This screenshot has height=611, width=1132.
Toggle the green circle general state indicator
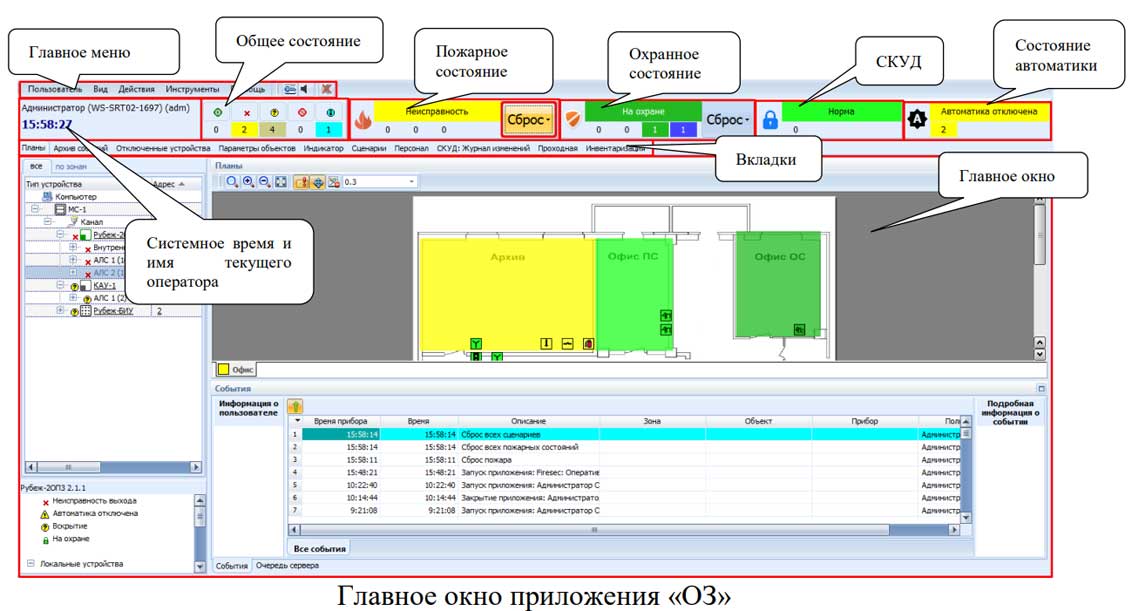pos(219,112)
